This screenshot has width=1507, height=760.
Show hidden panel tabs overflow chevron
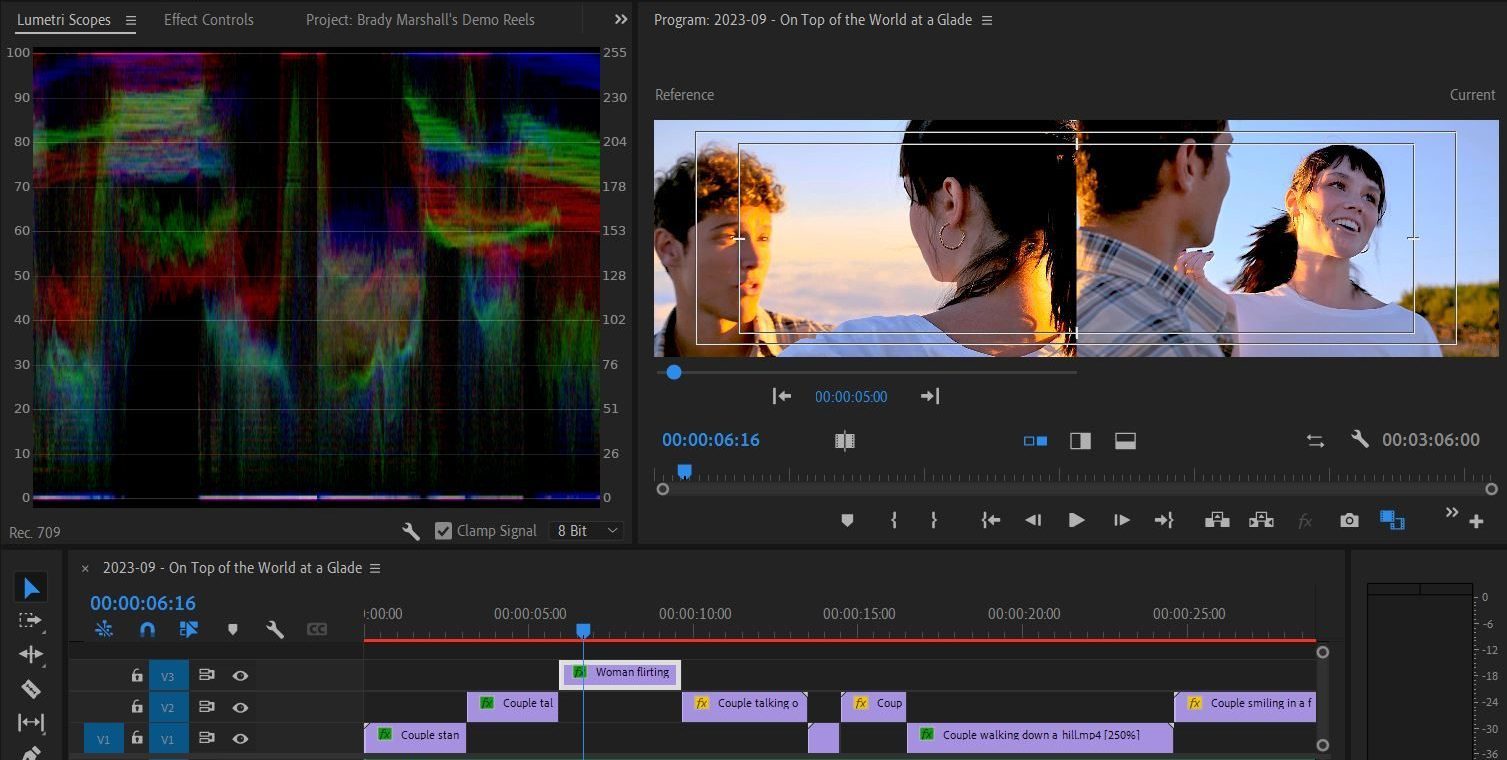[x=621, y=19]
